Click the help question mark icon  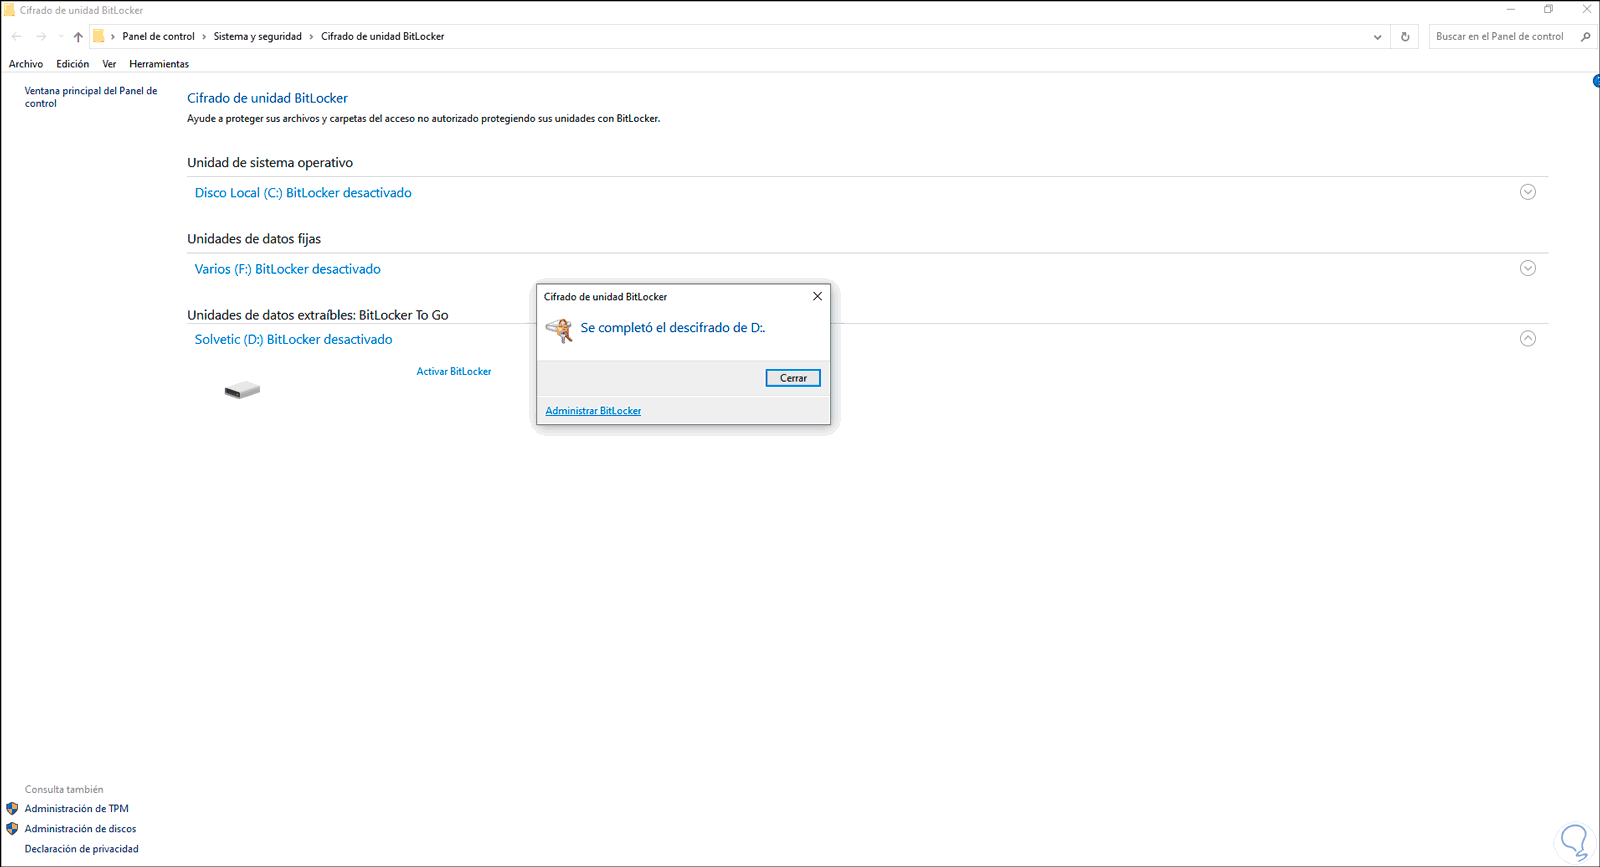point(1596,81)
